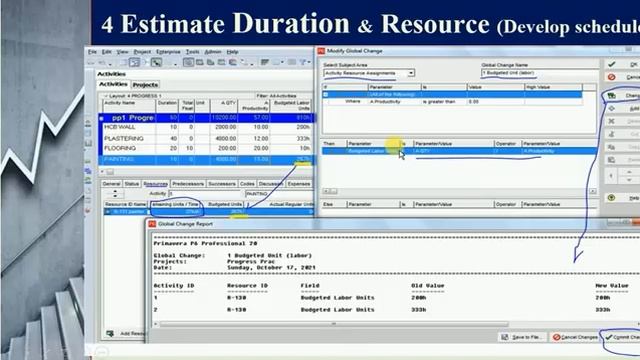Open the Help menu in the main window
640x360 pixels.
[232, 52]
